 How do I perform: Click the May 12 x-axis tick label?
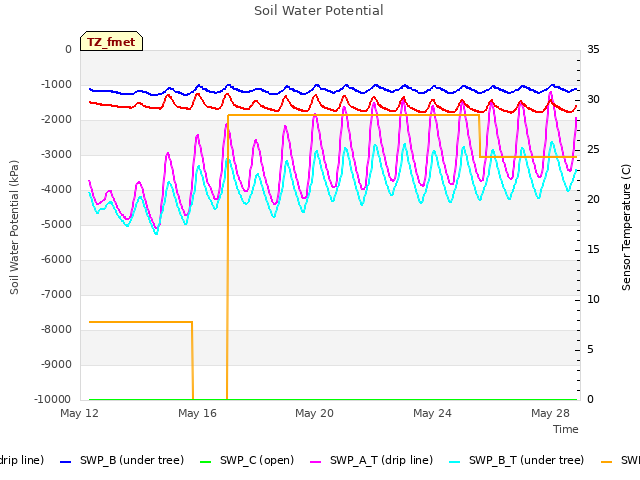[x=79, y=413]
